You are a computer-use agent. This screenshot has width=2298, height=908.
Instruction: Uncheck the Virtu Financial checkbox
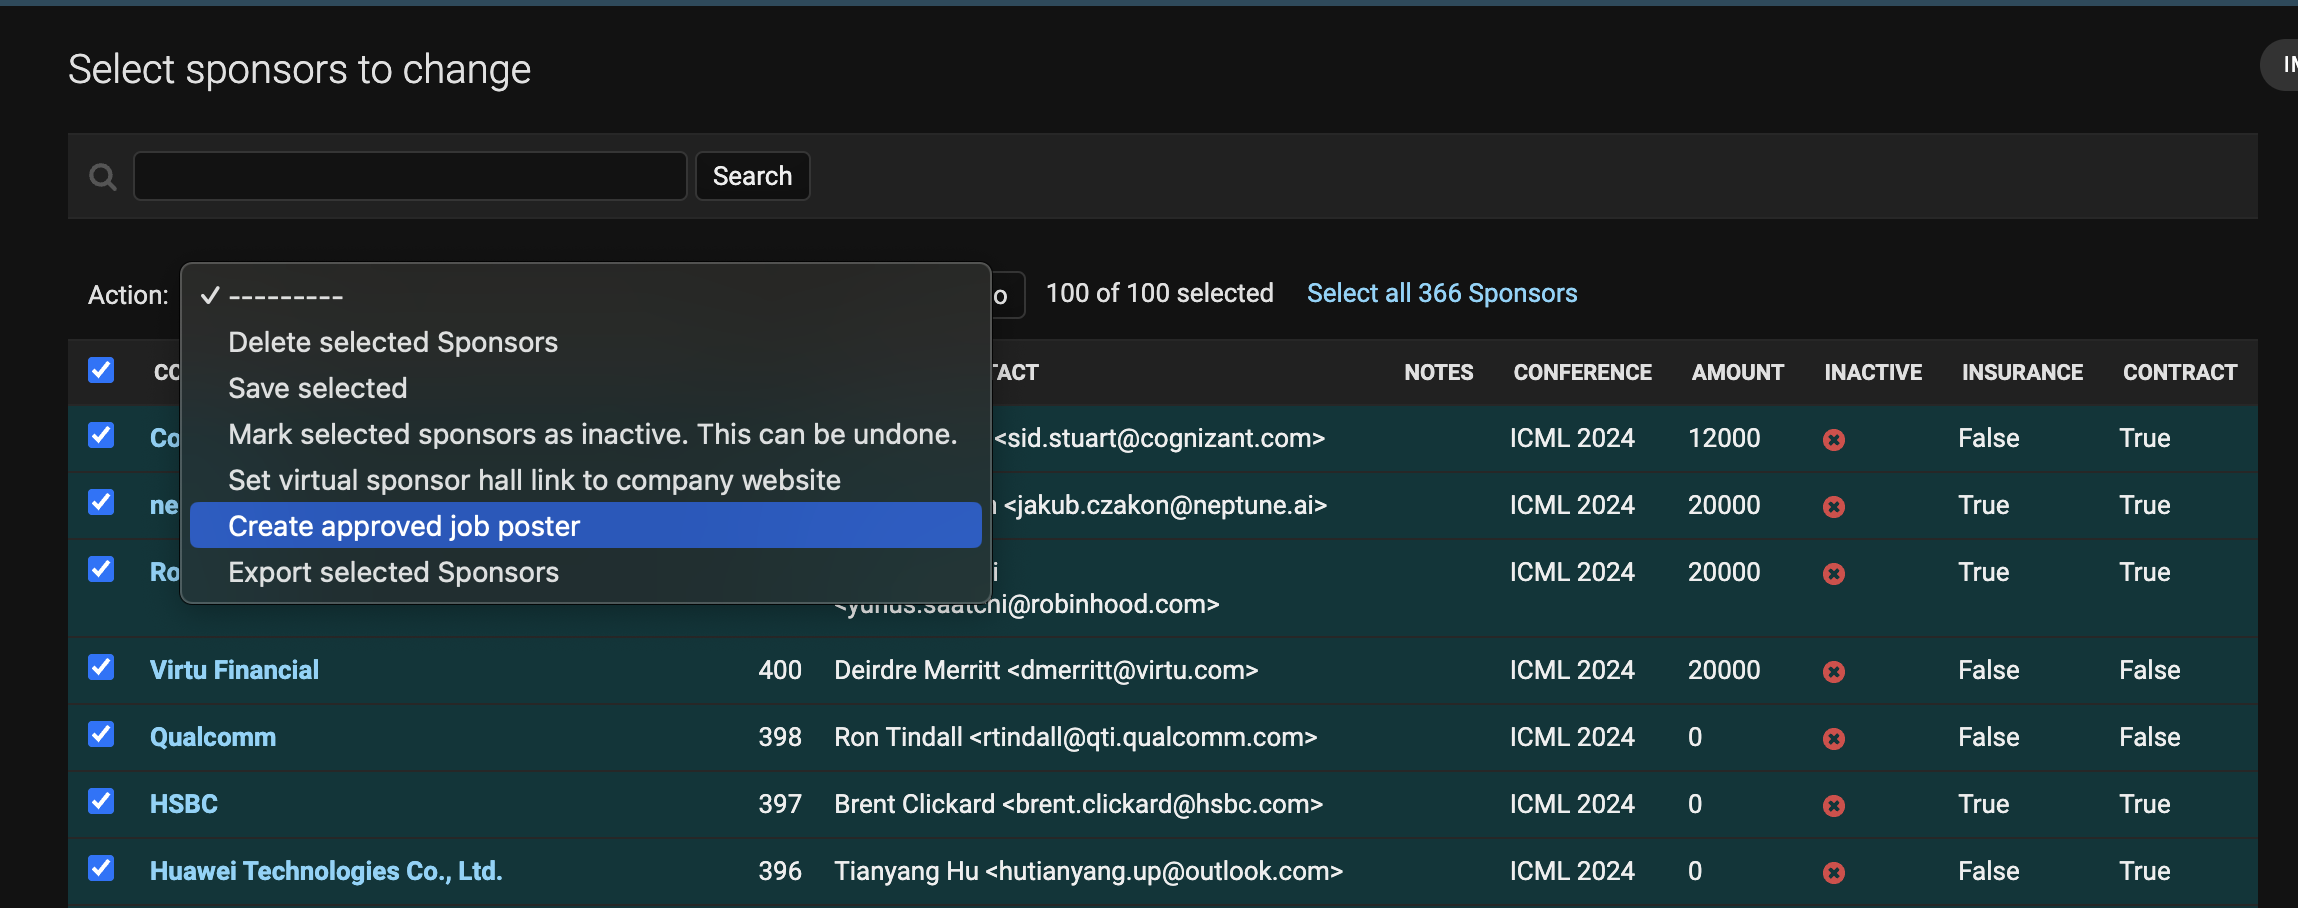(101, 667)
